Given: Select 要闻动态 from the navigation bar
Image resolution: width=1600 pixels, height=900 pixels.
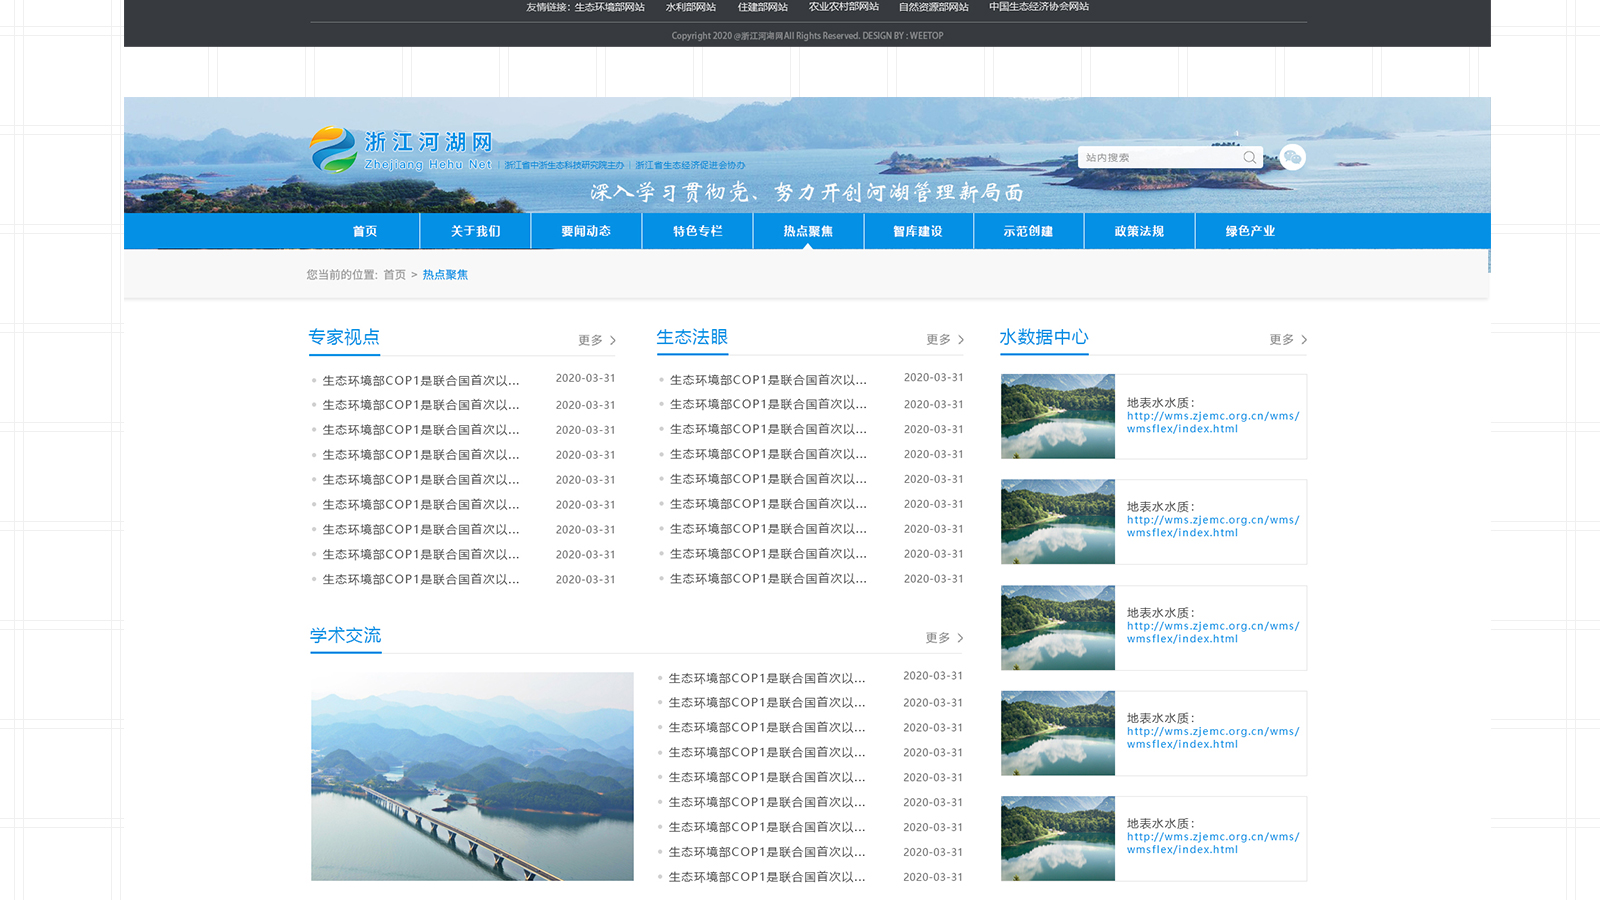Looking at the screenshot, I should point(586,231).
